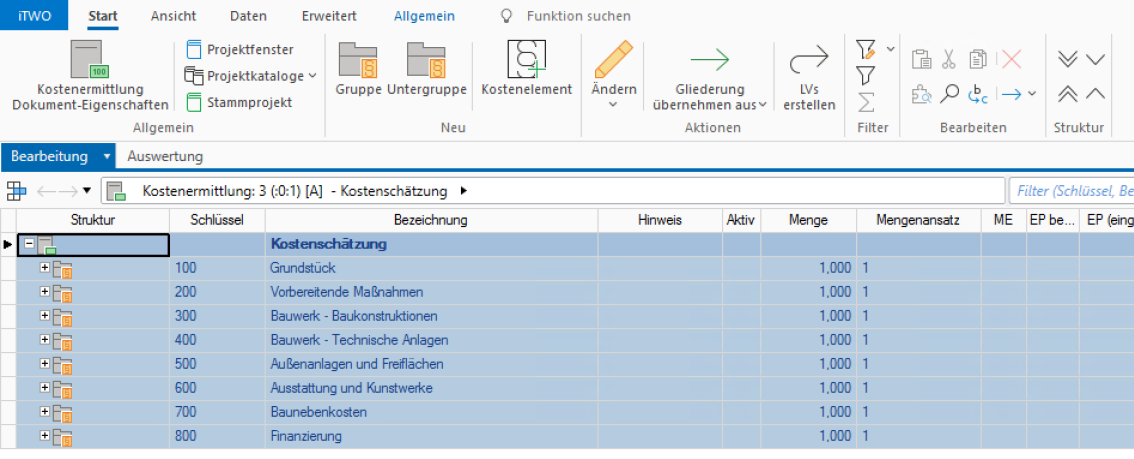Image resolution: width=1134 pixels, height=459 pixels.
Task: Switch to the Auswertung tab
Action: tap(165, 157)
